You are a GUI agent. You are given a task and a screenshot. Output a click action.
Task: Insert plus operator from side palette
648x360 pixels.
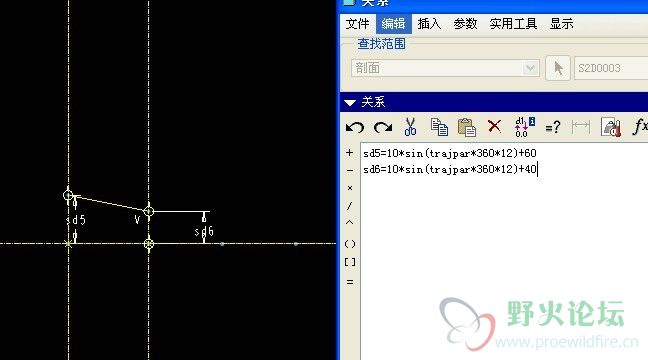pos(350,153)
